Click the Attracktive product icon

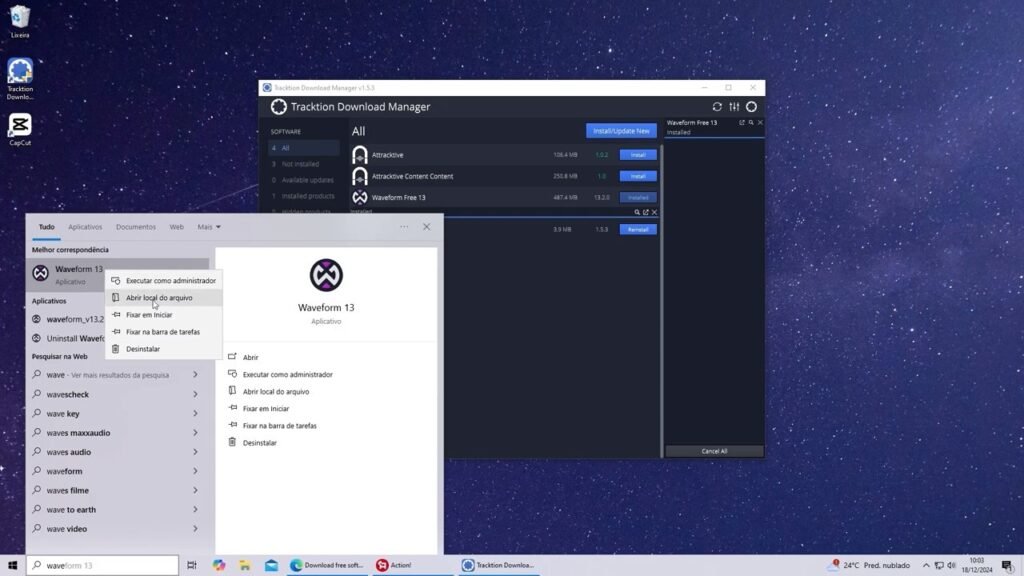(x=360, y=155)
